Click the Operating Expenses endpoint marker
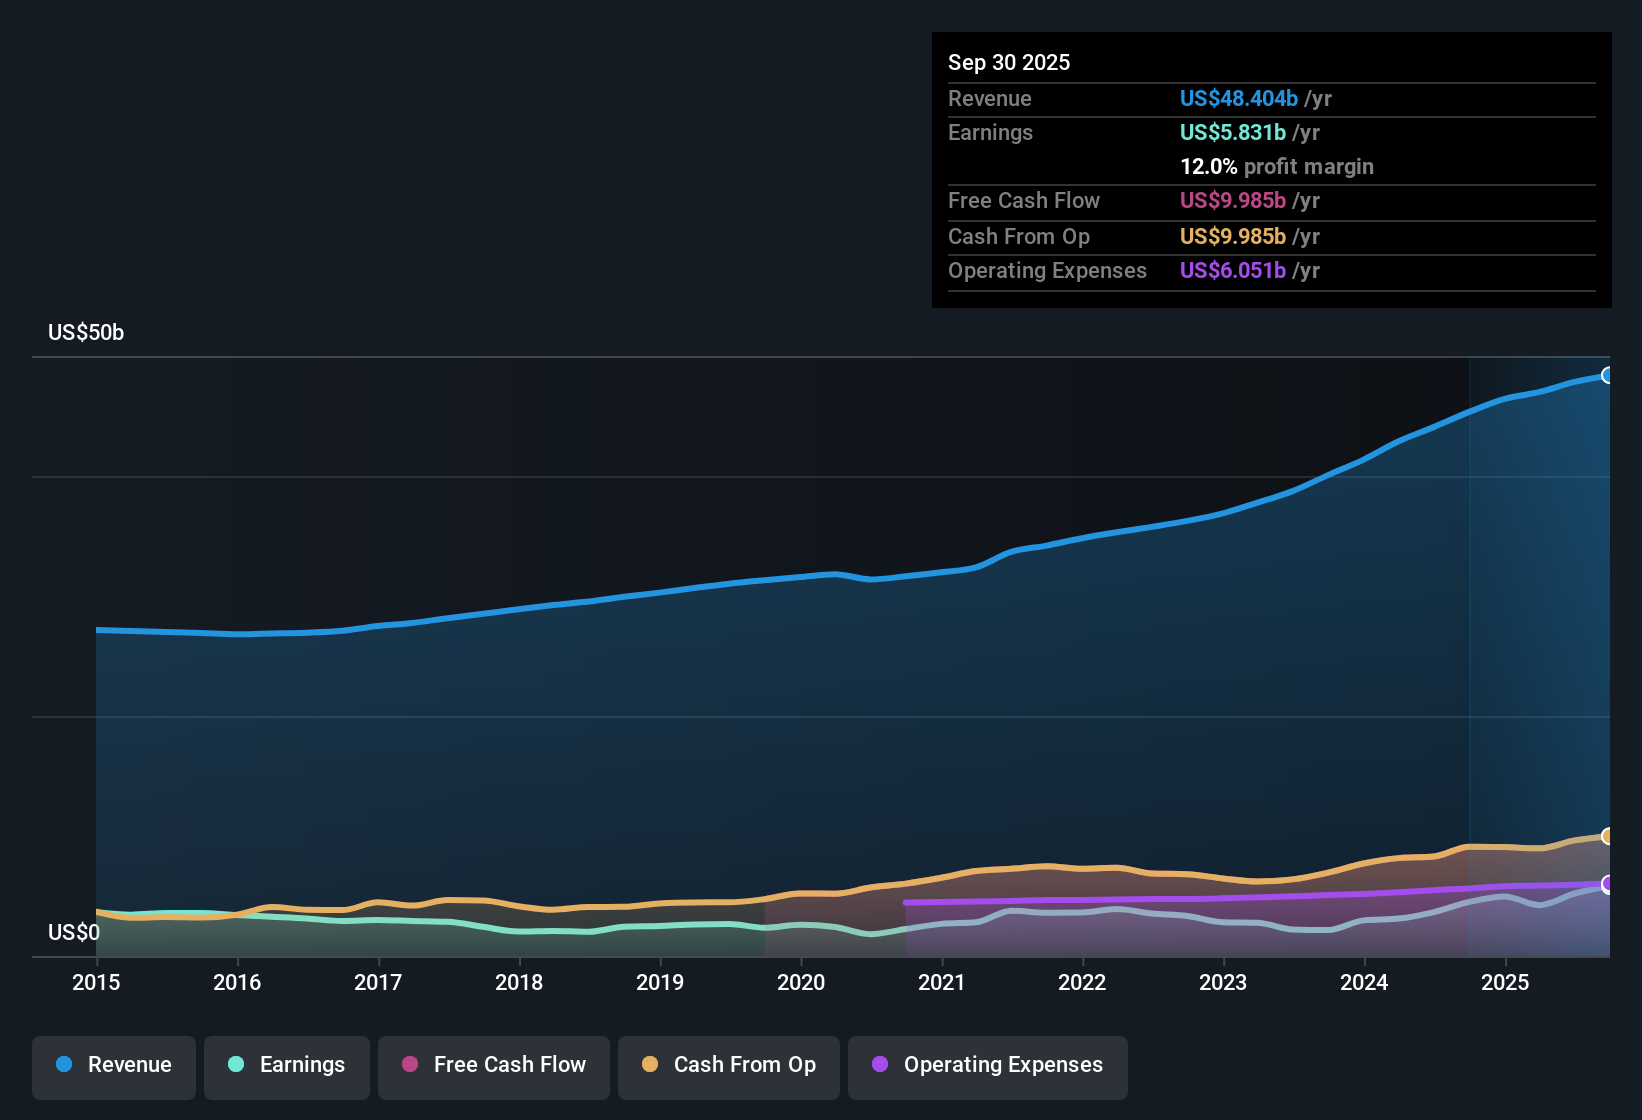Screen dimensions: 1642x1120 (1608, 884)
